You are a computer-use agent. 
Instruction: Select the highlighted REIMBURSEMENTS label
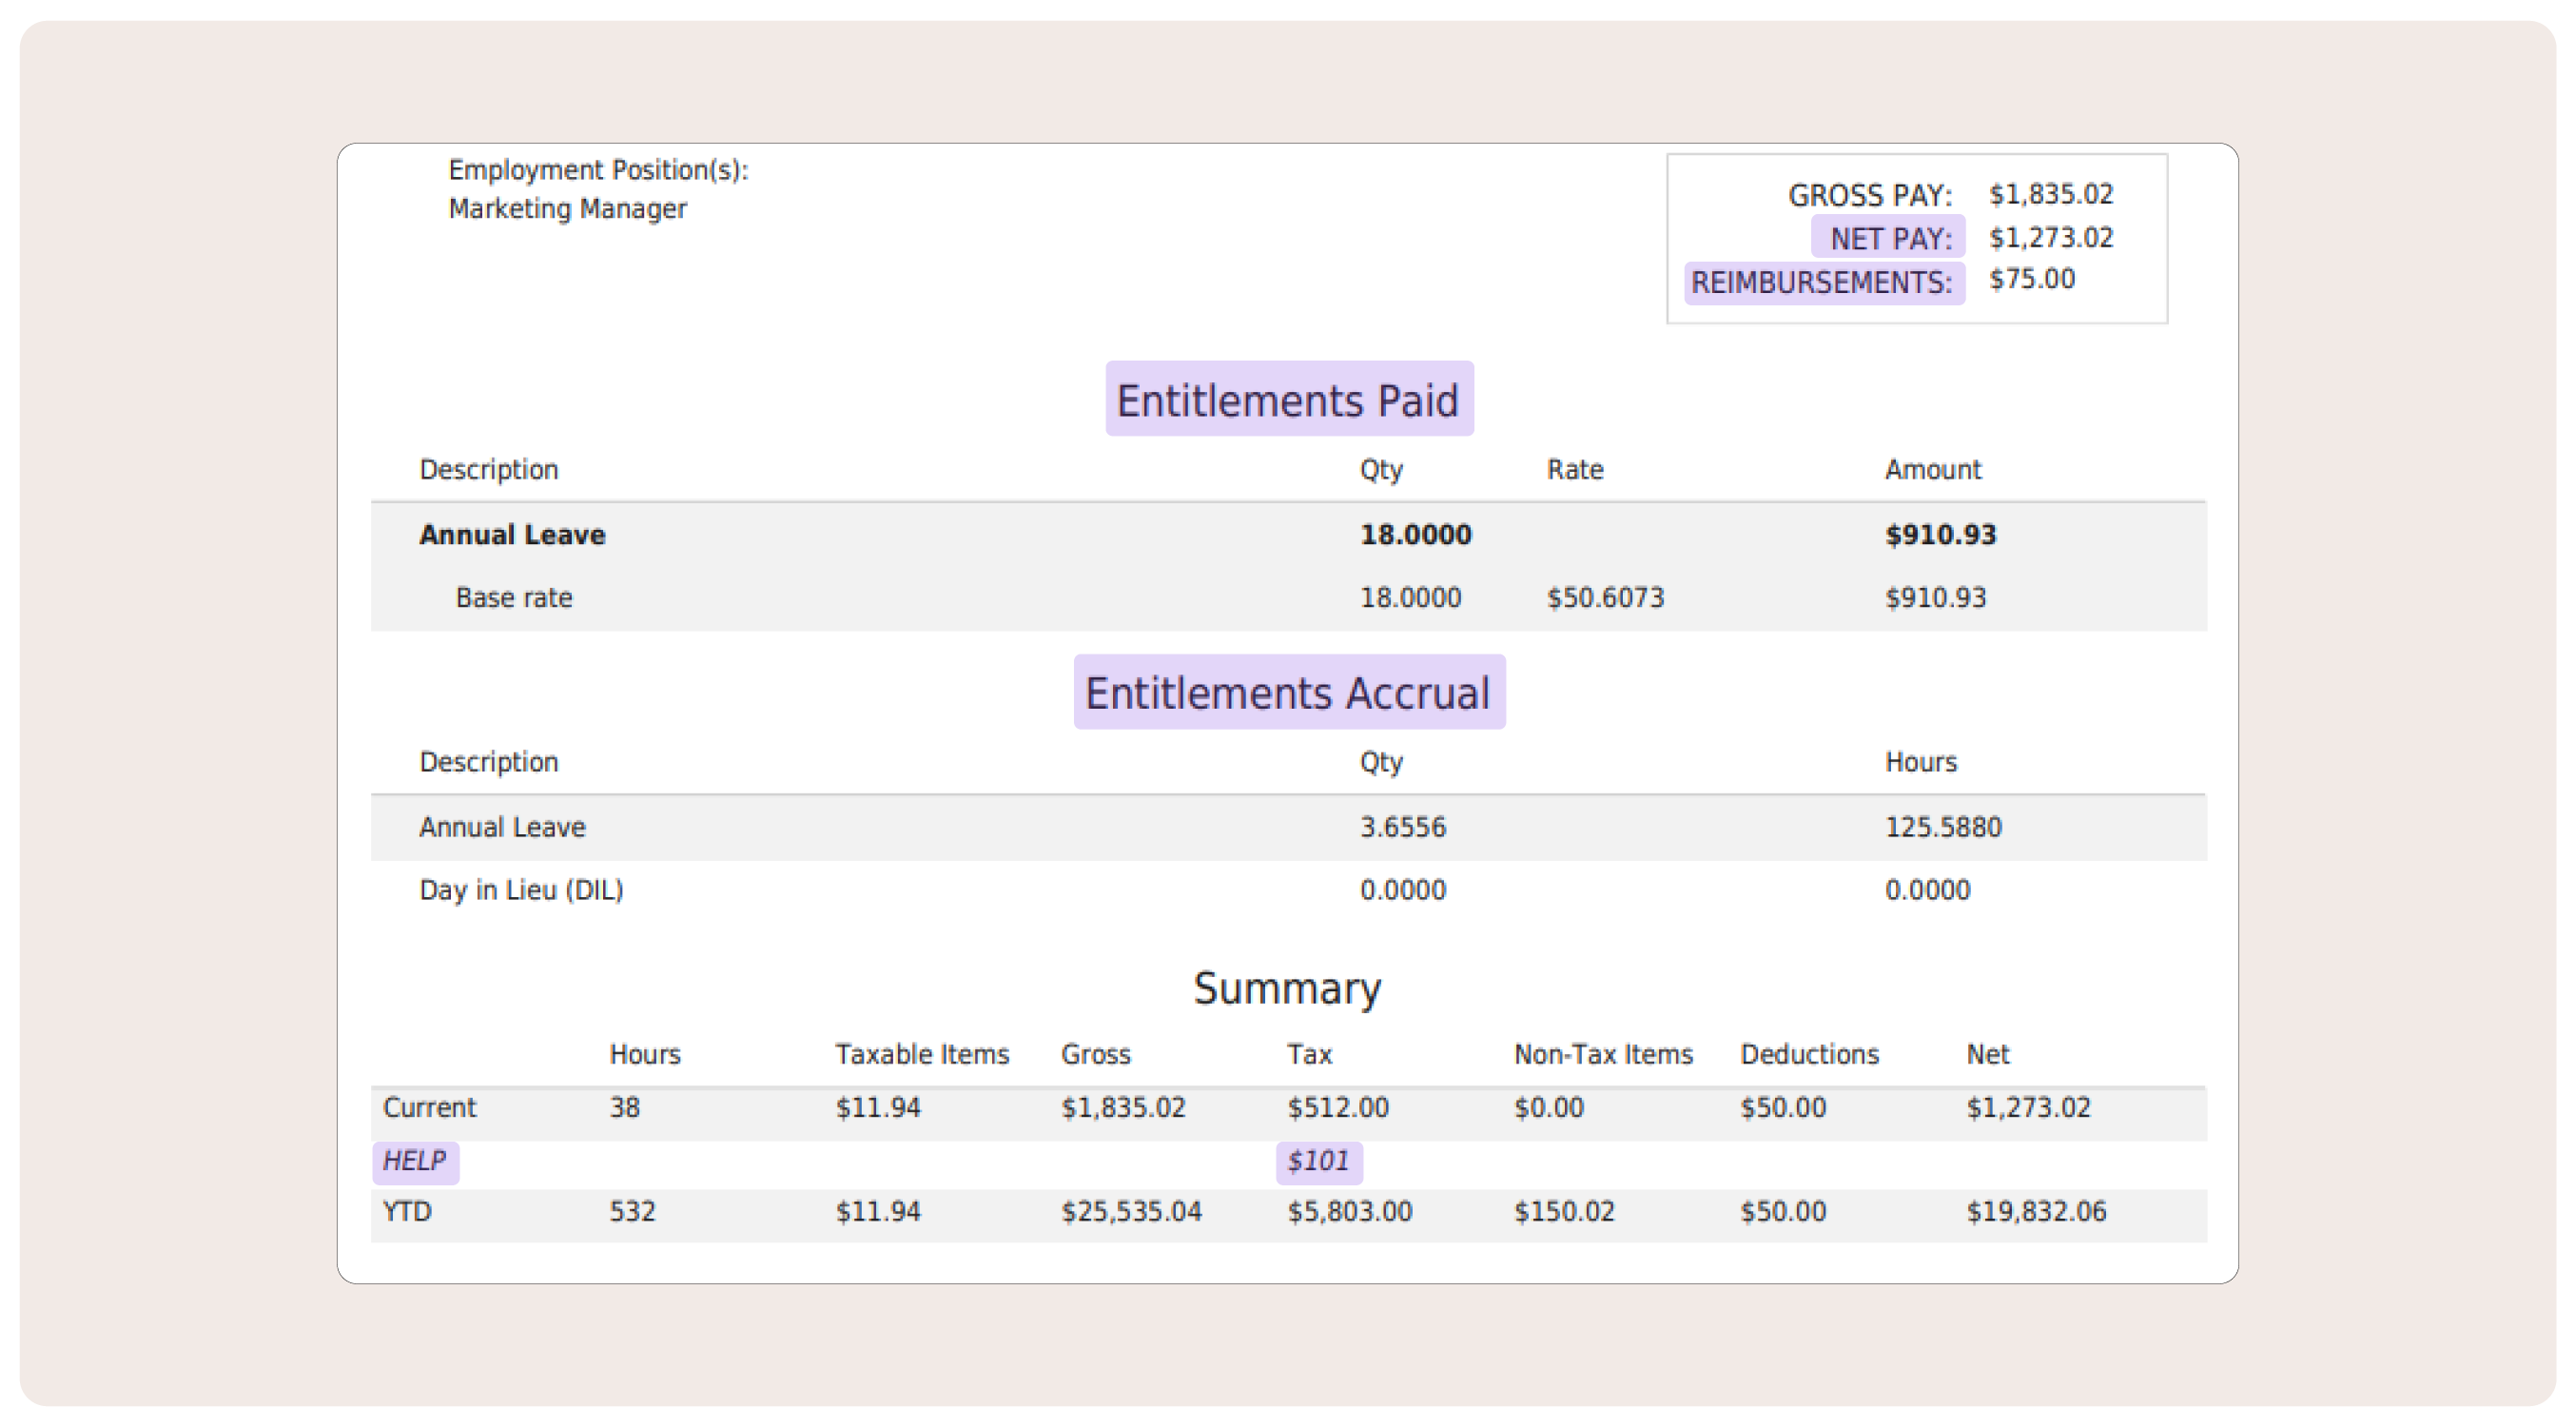click(x=1822, y=282)
